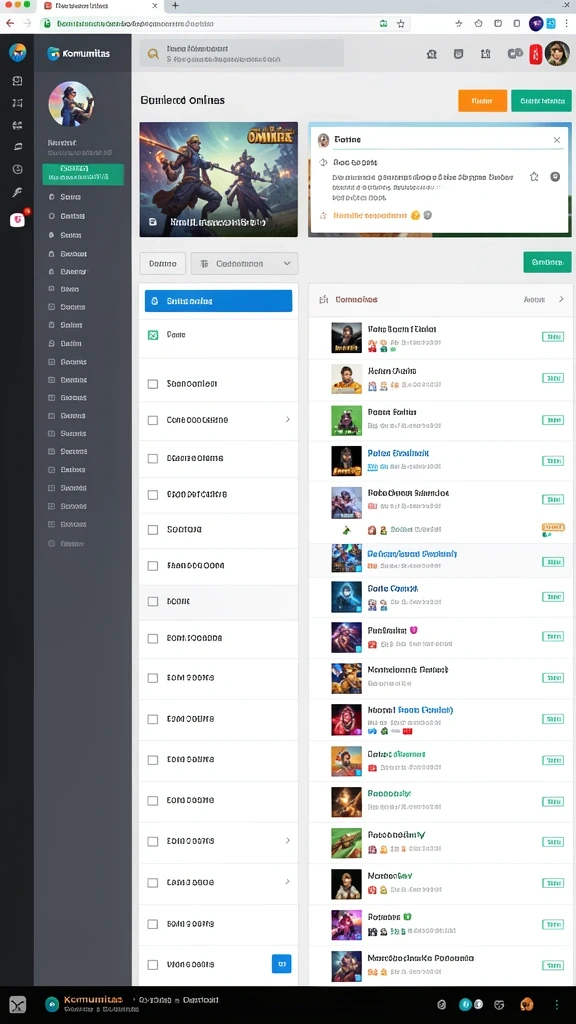The width and height of the screenshot is (576, 1024).
Task: Click the green three-dots icon in the bottom bar
Action: (x=556, y=1004)
